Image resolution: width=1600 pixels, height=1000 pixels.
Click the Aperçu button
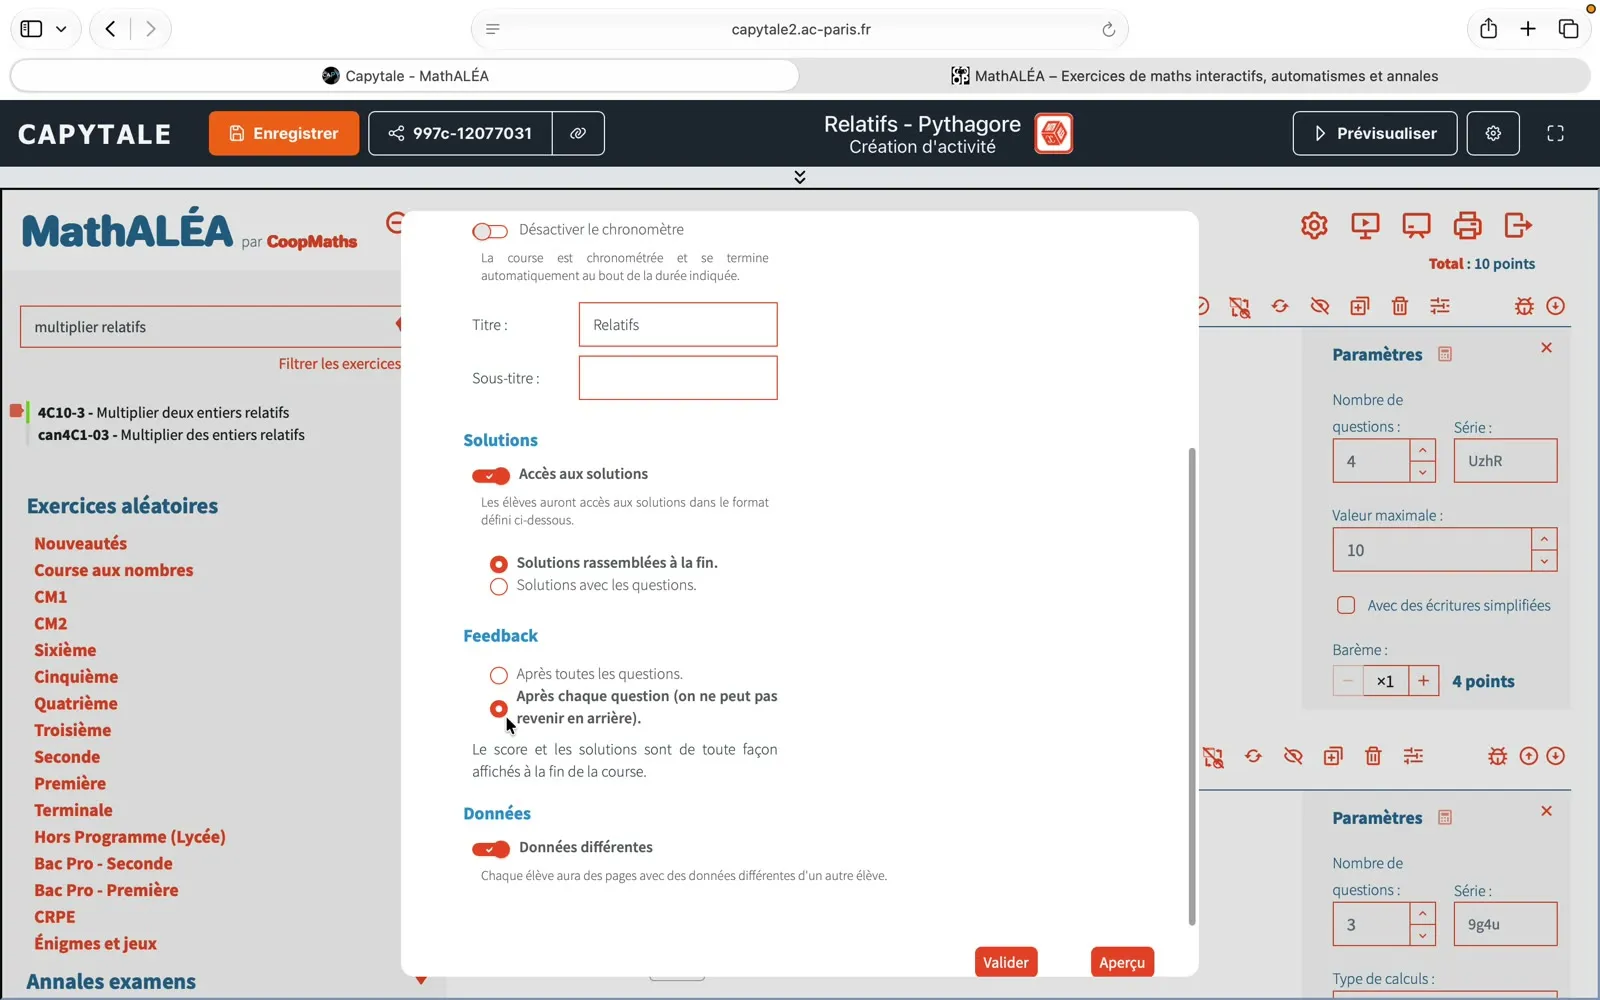1122,962
